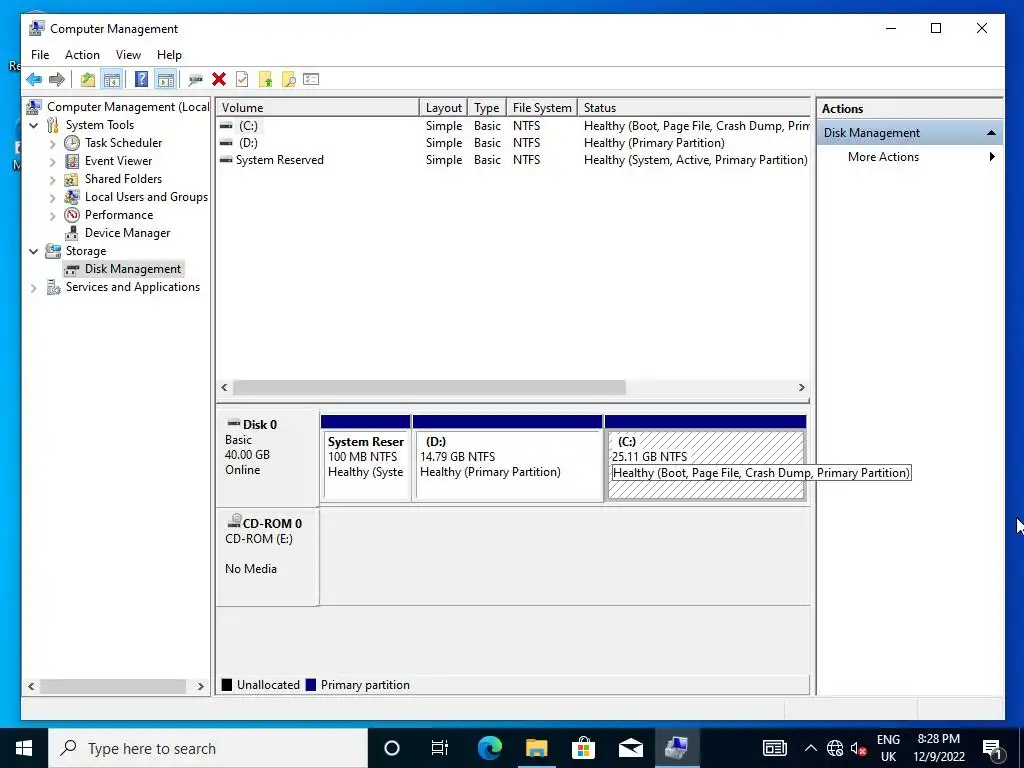Open the Help menu
This screenshot has width=1024, height=768.
point(169,55)
